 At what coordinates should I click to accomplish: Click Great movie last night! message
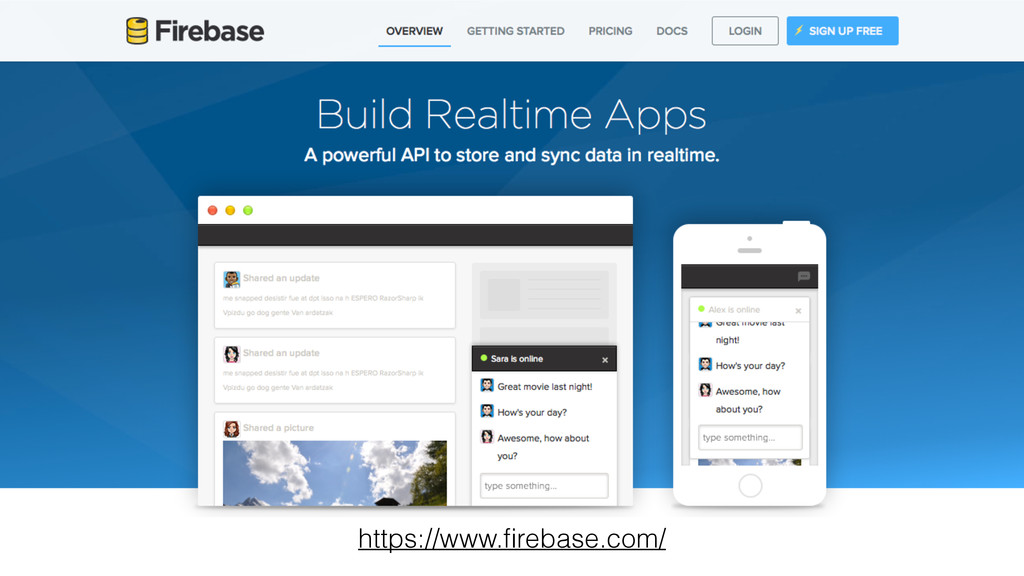pyautogui.click(x=545, y=387)
